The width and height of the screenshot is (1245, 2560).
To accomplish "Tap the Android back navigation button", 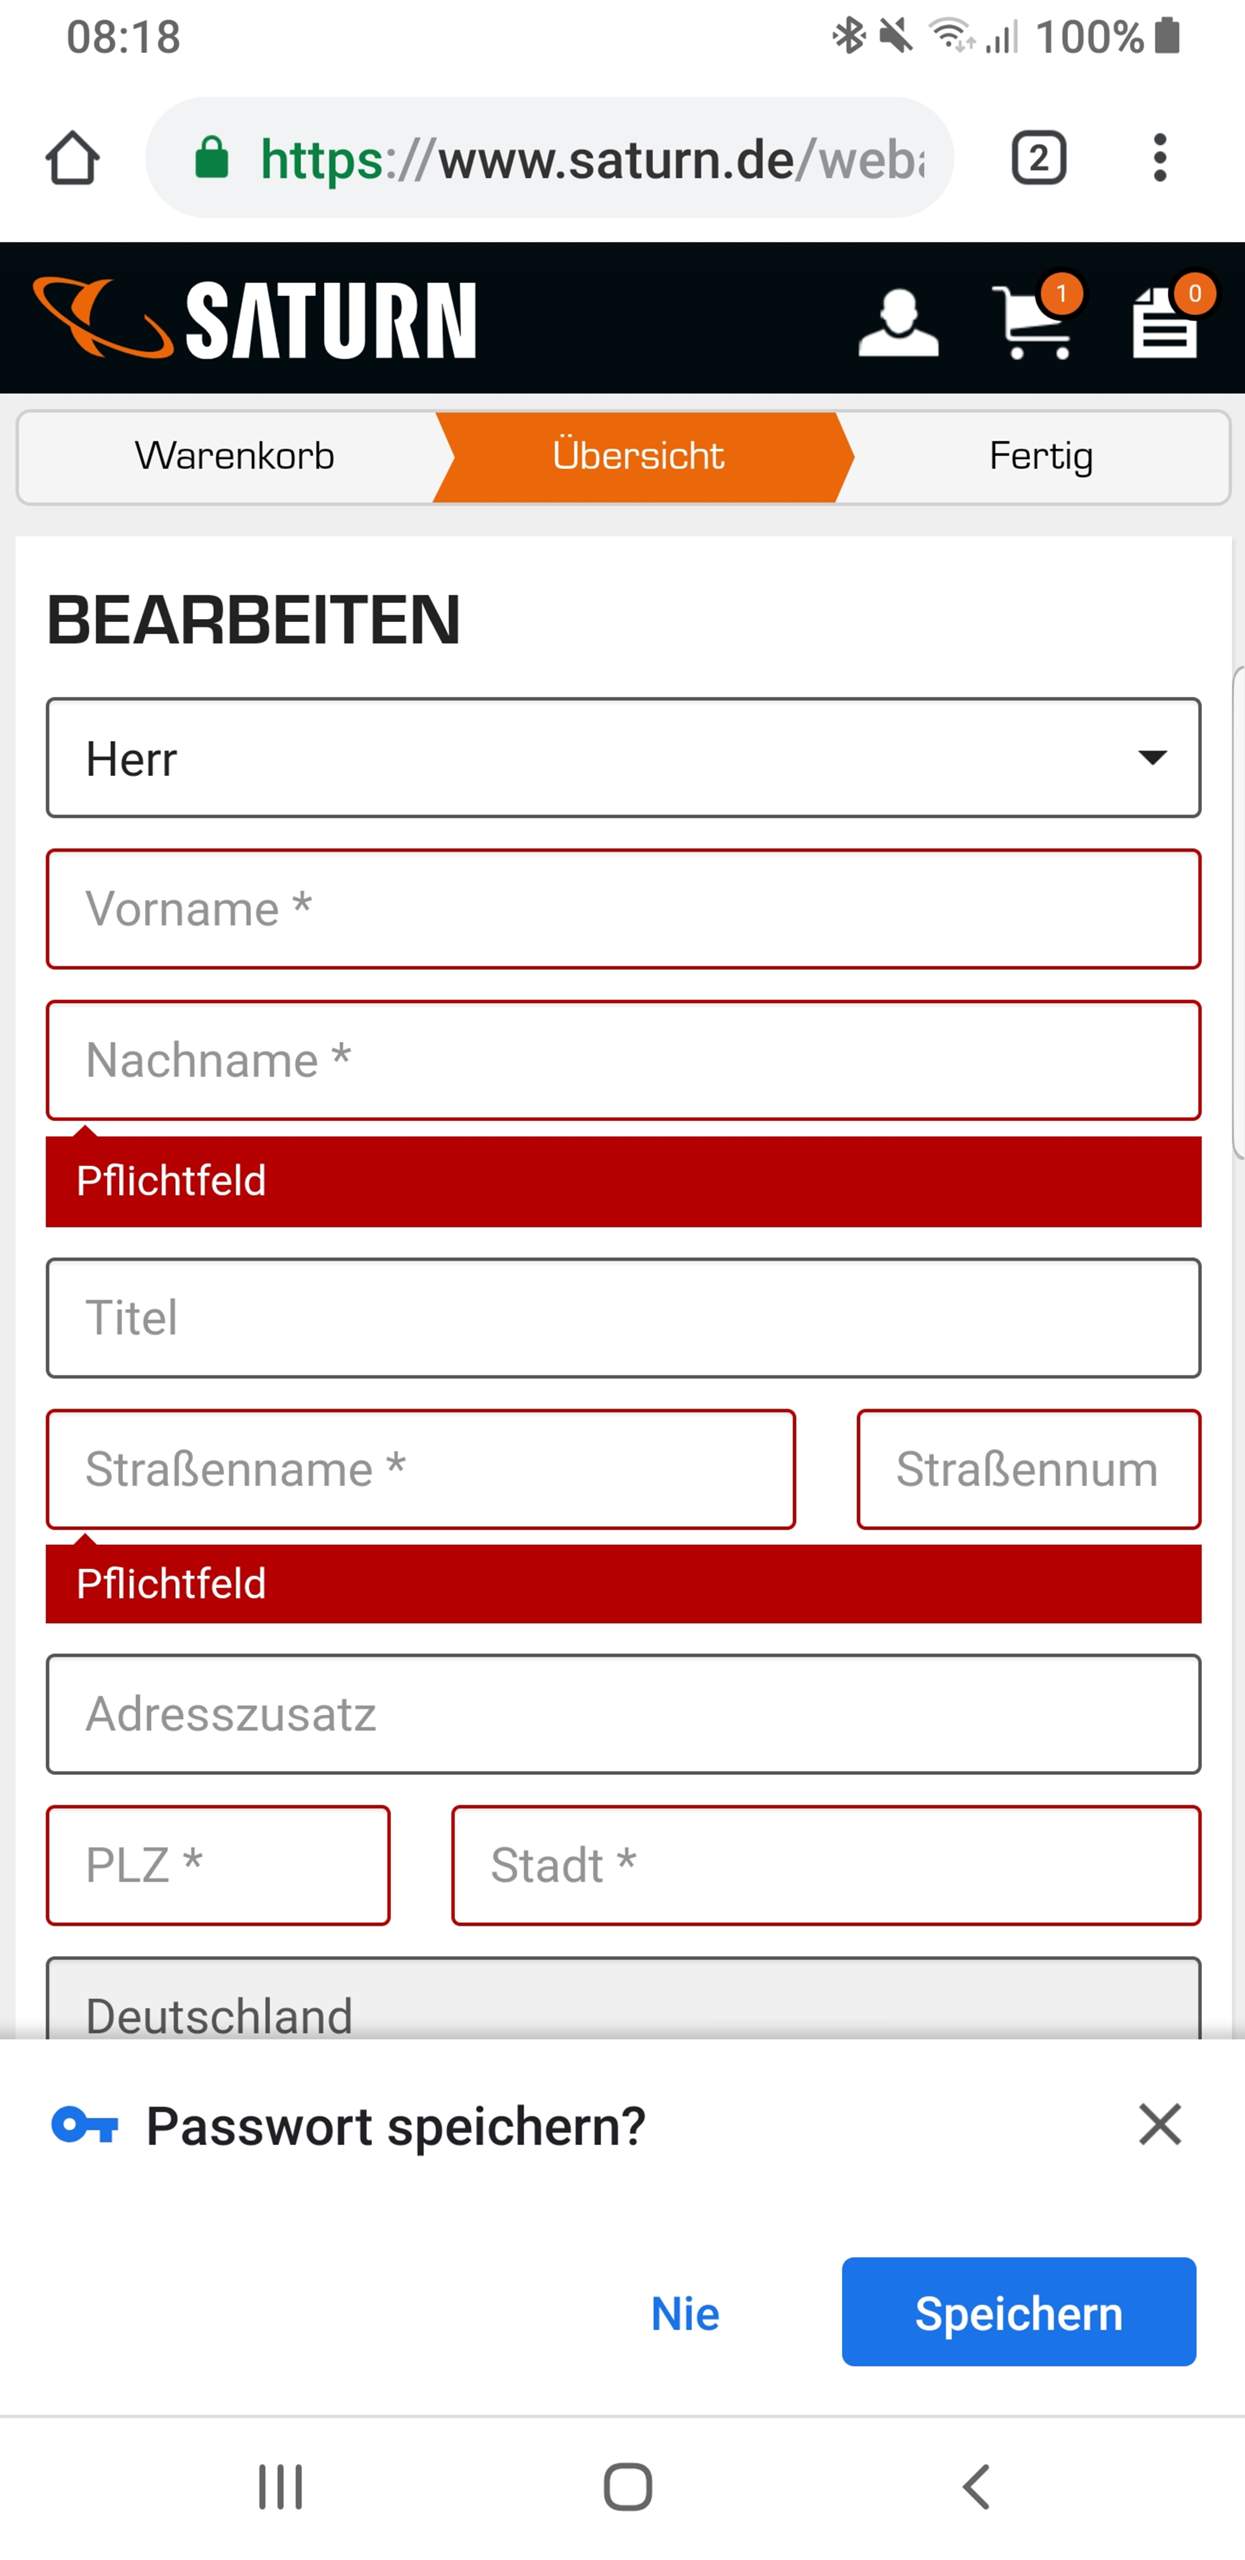I will [976, 2486].
